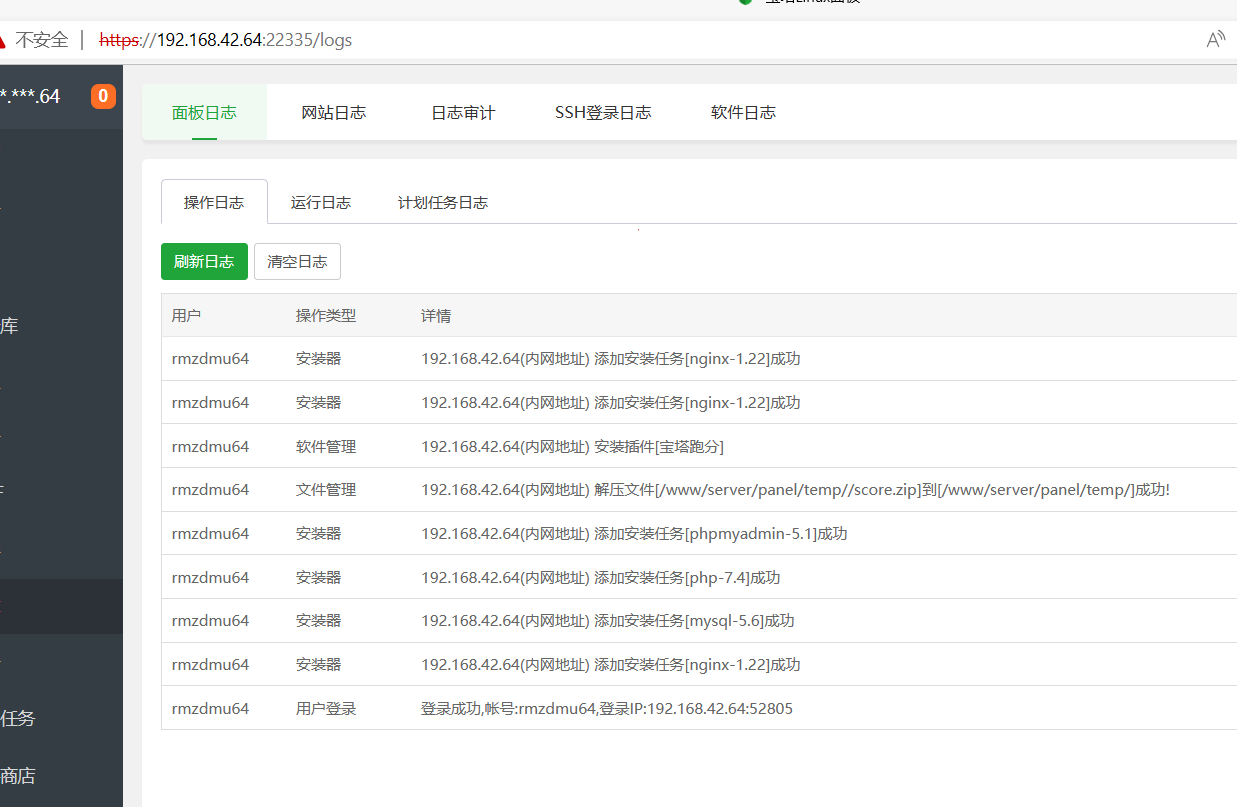The width and height of the screenshot is (1237, 807).
Task: Click the detail for mysql-5.6 install task
Action: click(x=607, y=620)
